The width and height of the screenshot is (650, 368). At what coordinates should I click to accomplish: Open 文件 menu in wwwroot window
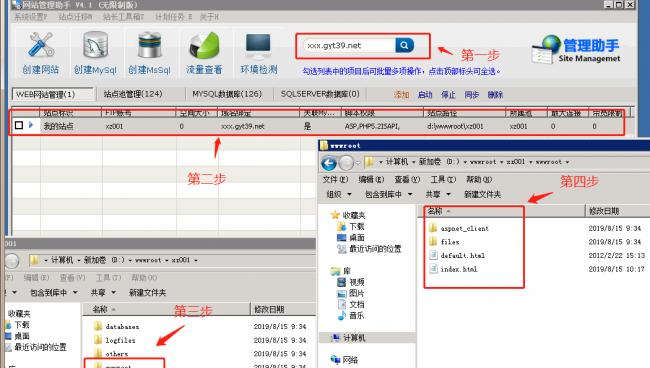tap(335, 179)
